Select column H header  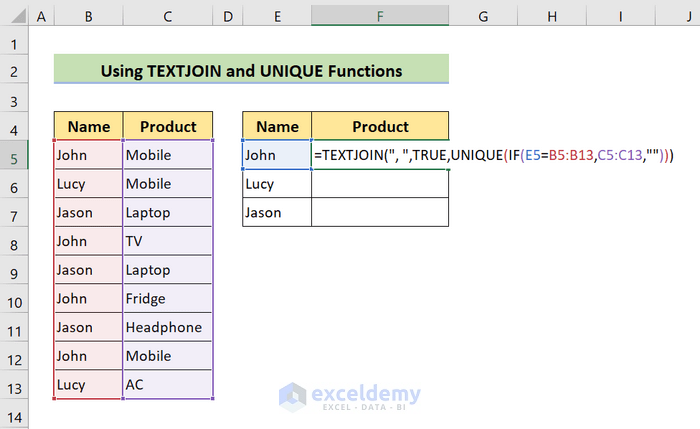pos(552,17)
